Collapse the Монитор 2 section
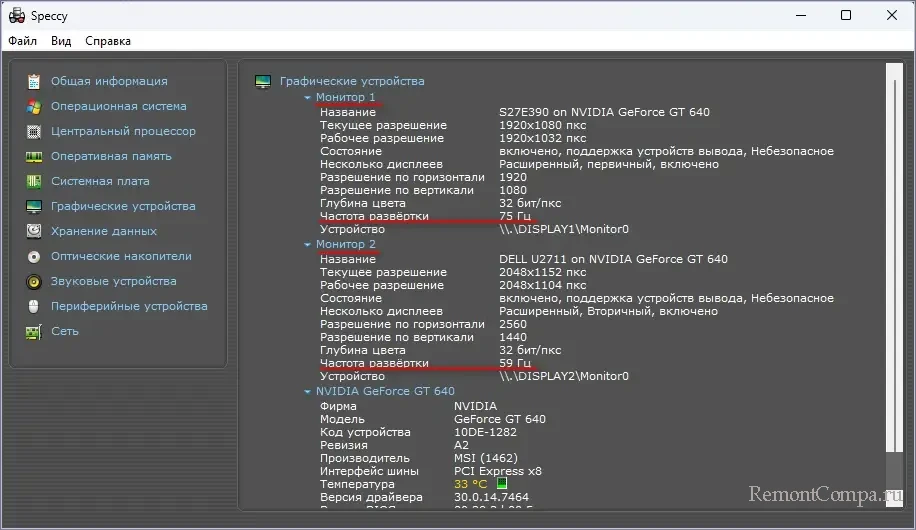 tap(308, 244)
